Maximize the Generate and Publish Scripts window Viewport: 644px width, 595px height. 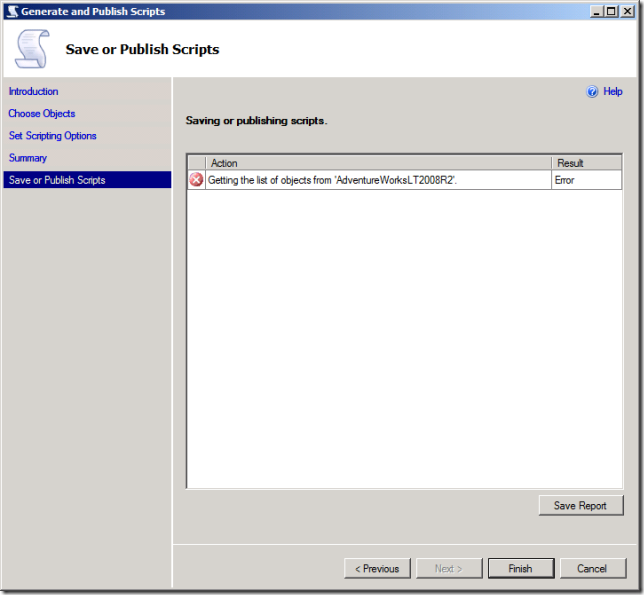611,11
